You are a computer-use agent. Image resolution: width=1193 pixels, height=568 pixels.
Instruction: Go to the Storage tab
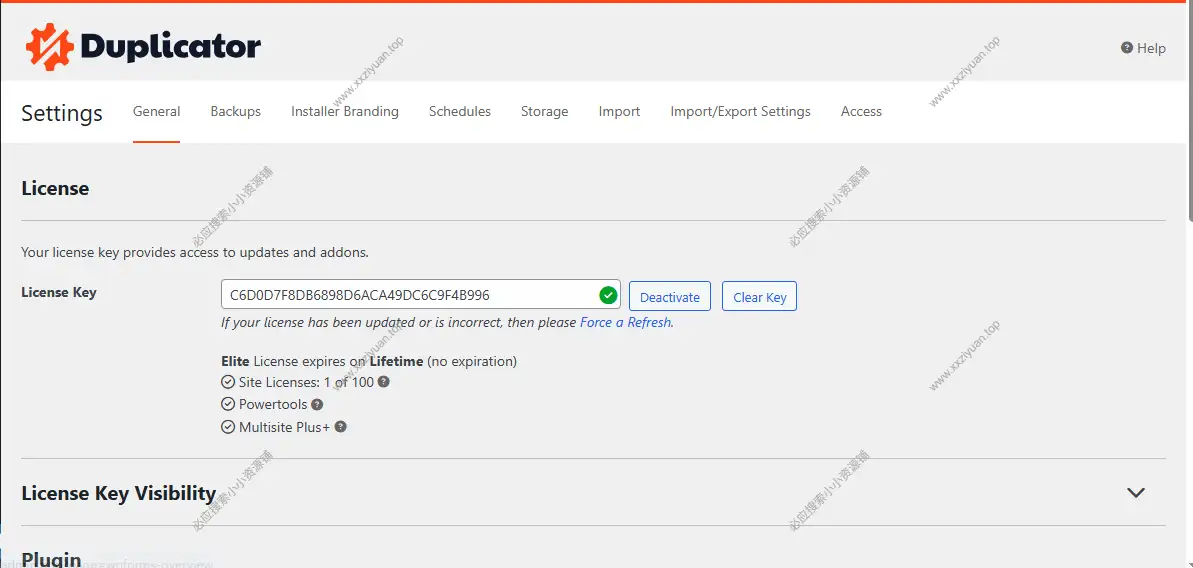[544, 112]
